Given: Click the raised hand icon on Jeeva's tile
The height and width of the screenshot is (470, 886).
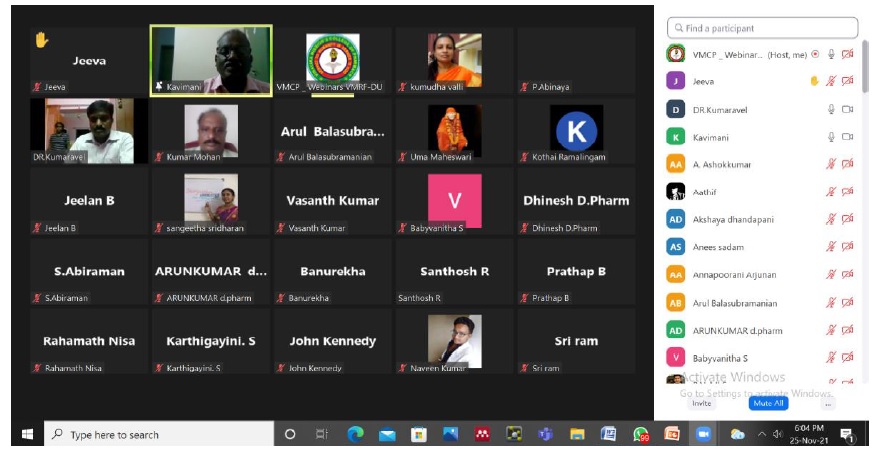Looking at the screenshot, I should [x=41, y=40].
